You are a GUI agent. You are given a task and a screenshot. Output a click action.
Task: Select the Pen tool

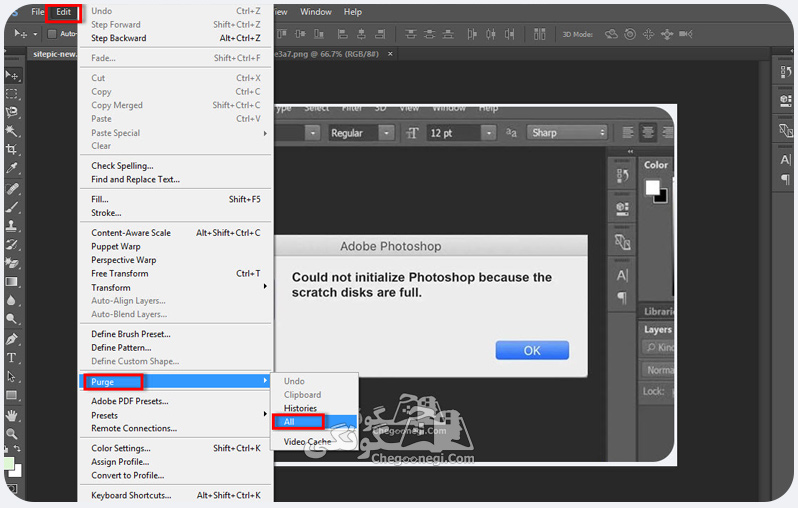coord(12,339)
